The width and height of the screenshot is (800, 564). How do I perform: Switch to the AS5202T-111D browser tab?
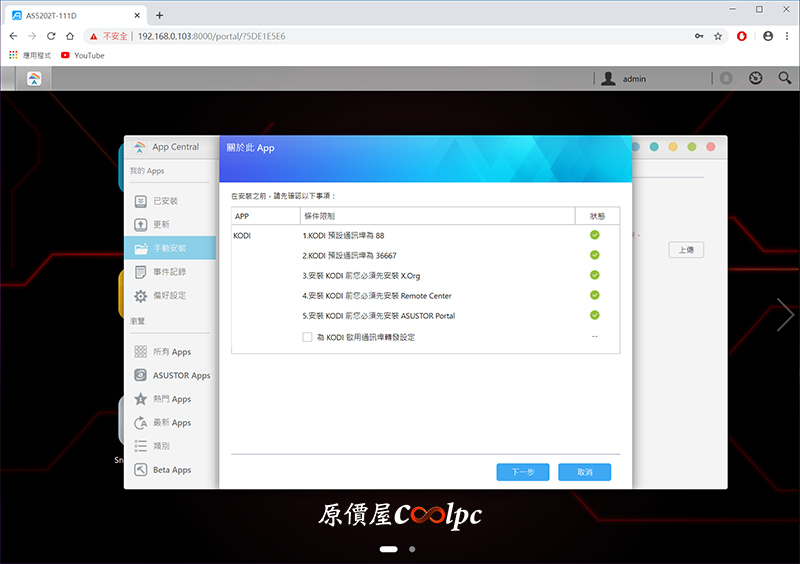pos(76,15)
